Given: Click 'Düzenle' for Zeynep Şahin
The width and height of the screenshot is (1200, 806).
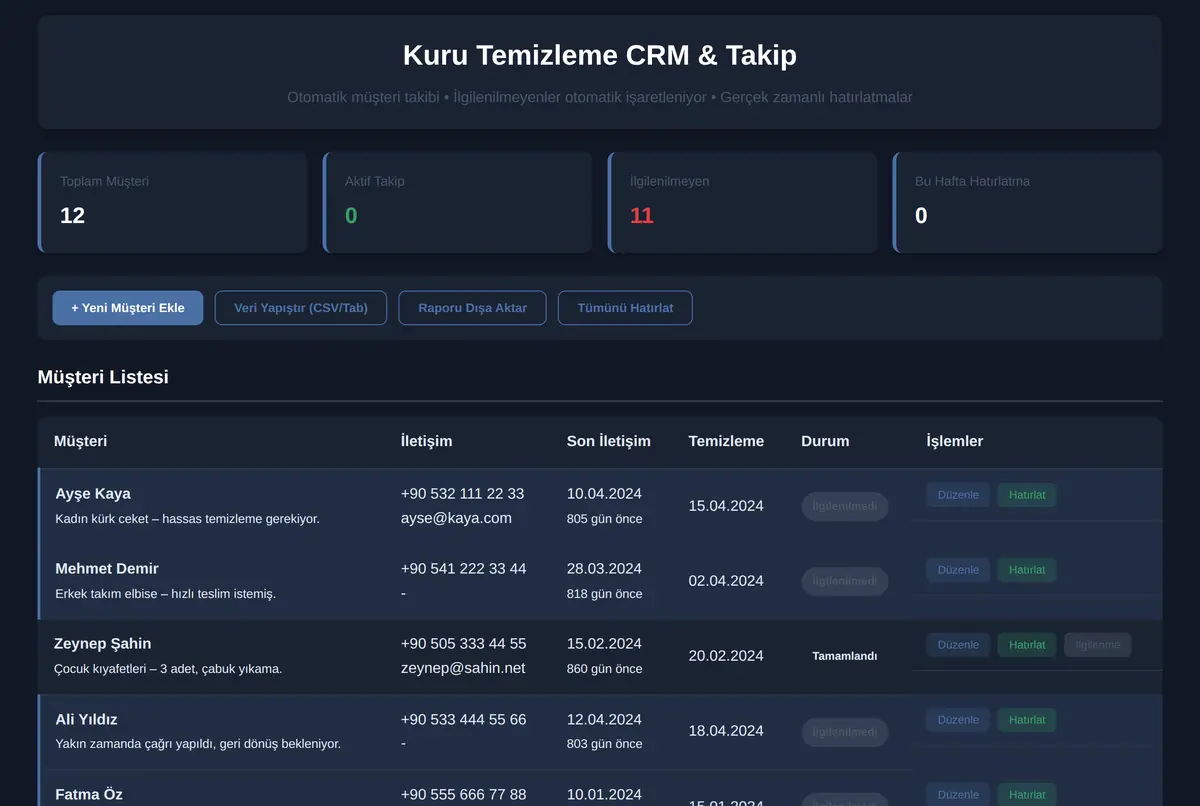Looking at the screenshot, I should [958, 645].
